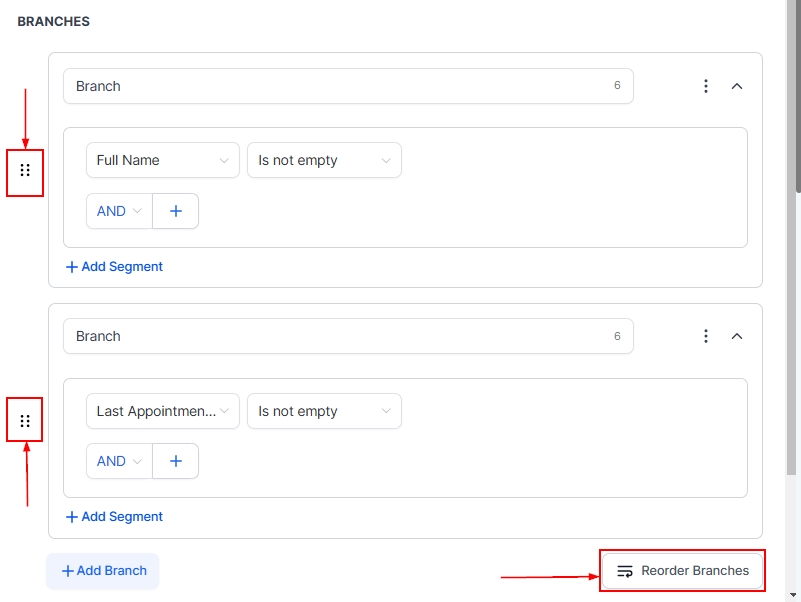Viewport: 801px width, 602px height.
Task: Click the first branch's drag handle
Action: tap(25, 171)
